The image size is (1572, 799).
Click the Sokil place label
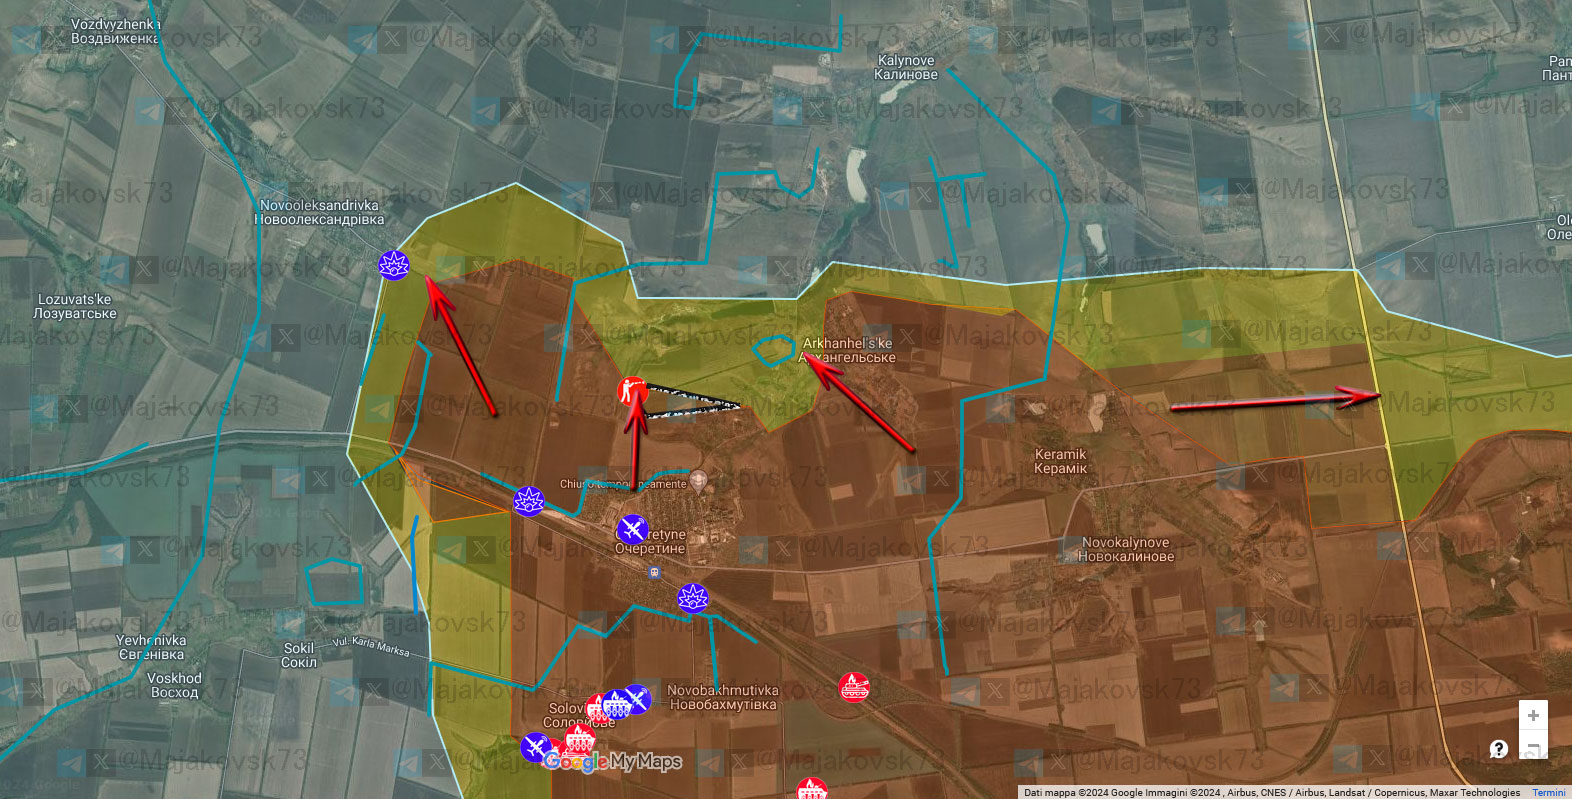click(x=299, y=655)
